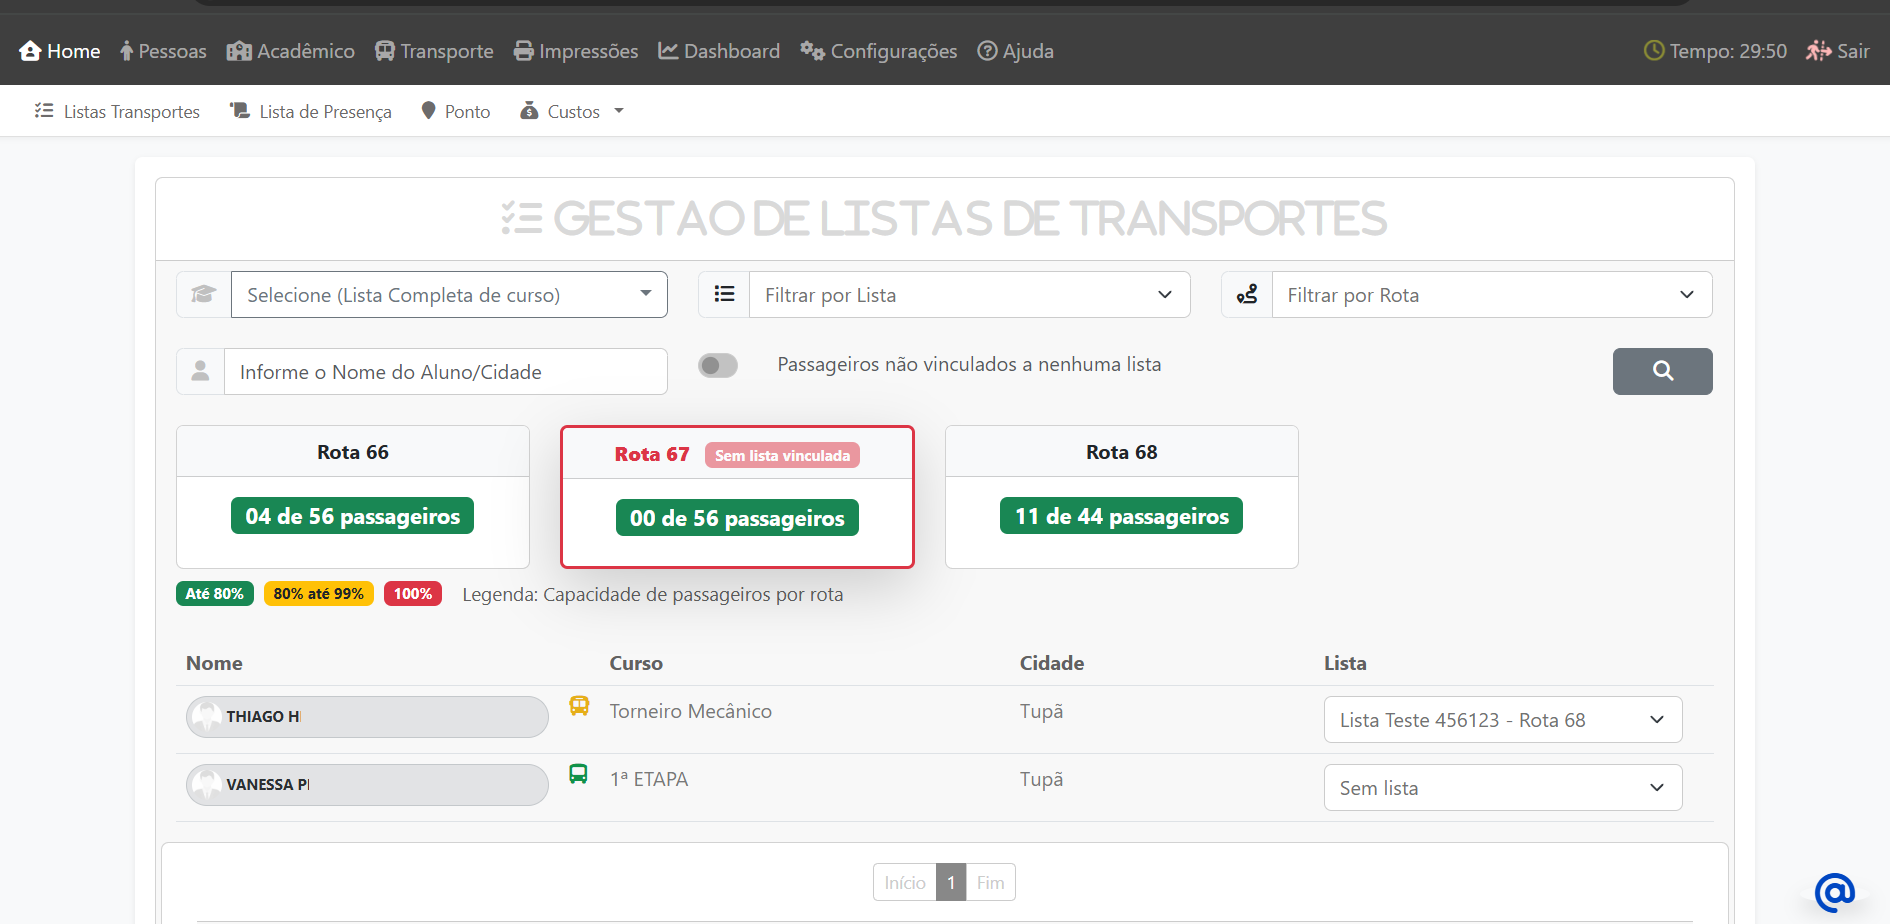Change Vanessa's Sem lista dropdown
This screenshot has width=1890, height=924.
click(x=1502, y=788)
